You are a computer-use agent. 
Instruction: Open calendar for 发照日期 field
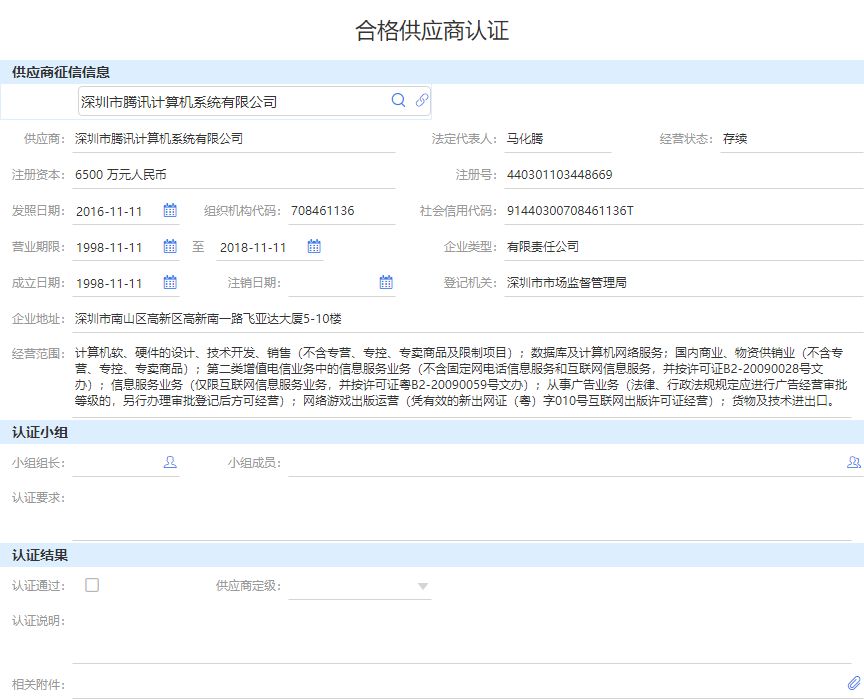click(x=170, y=210)
